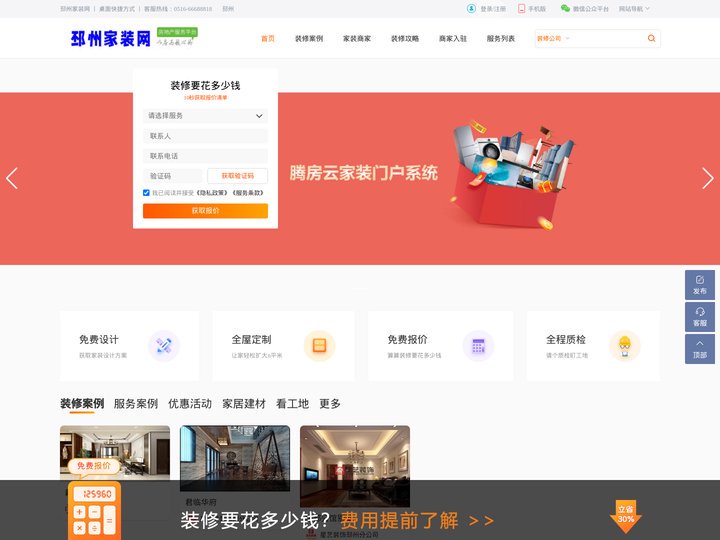The height and width of the screenshot is (540, 720).
Task: Open the first case thumbnail with living room
Action: [x=115, y=452]
